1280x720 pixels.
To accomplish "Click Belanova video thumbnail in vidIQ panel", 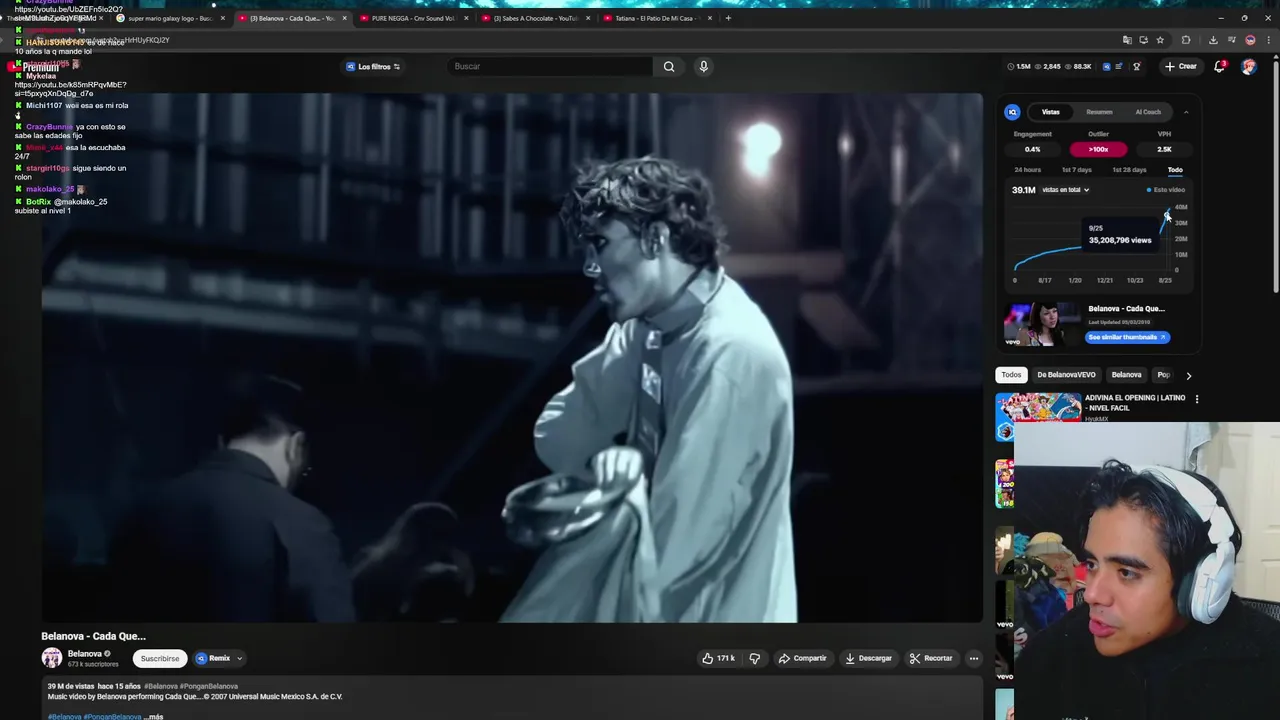I will point(1041,324).
